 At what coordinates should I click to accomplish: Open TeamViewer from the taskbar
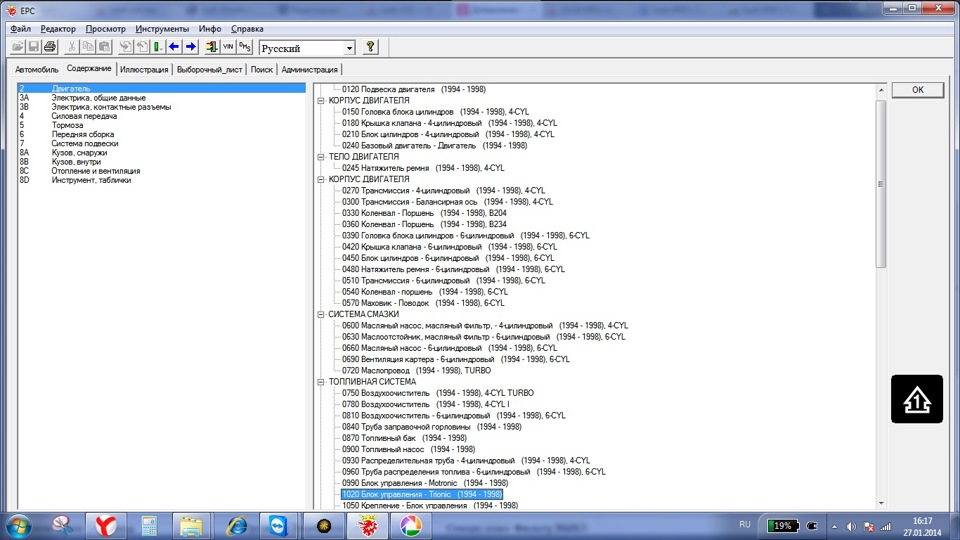point(279,526)
